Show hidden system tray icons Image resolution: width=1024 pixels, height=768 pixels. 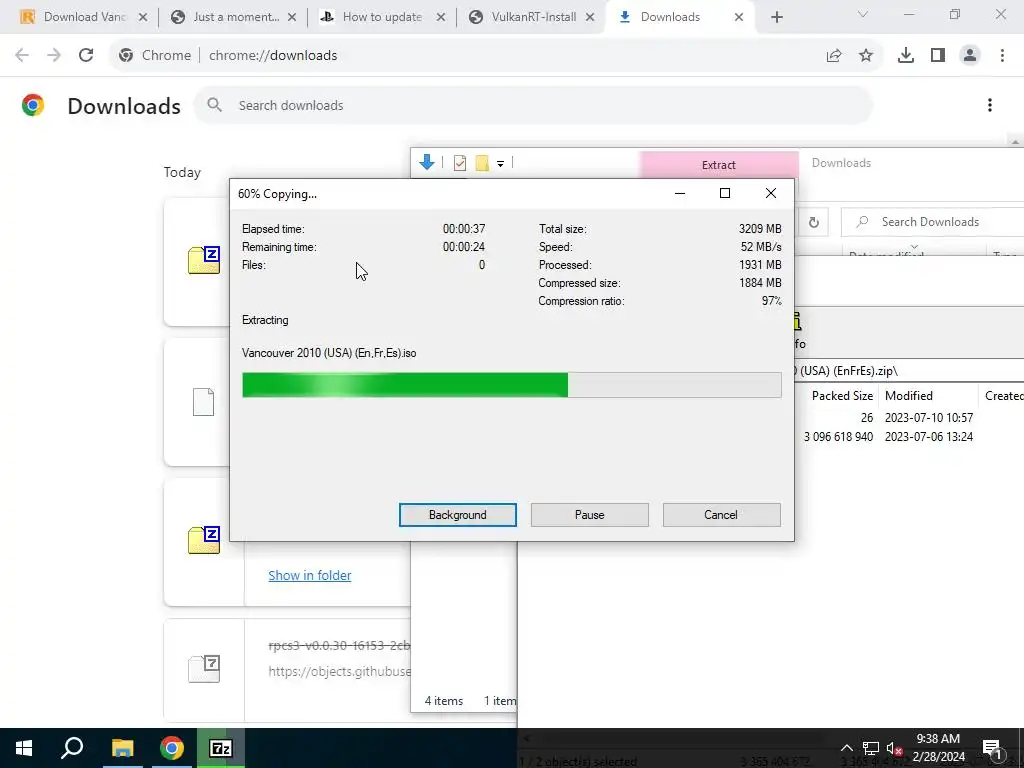[846, 748]
